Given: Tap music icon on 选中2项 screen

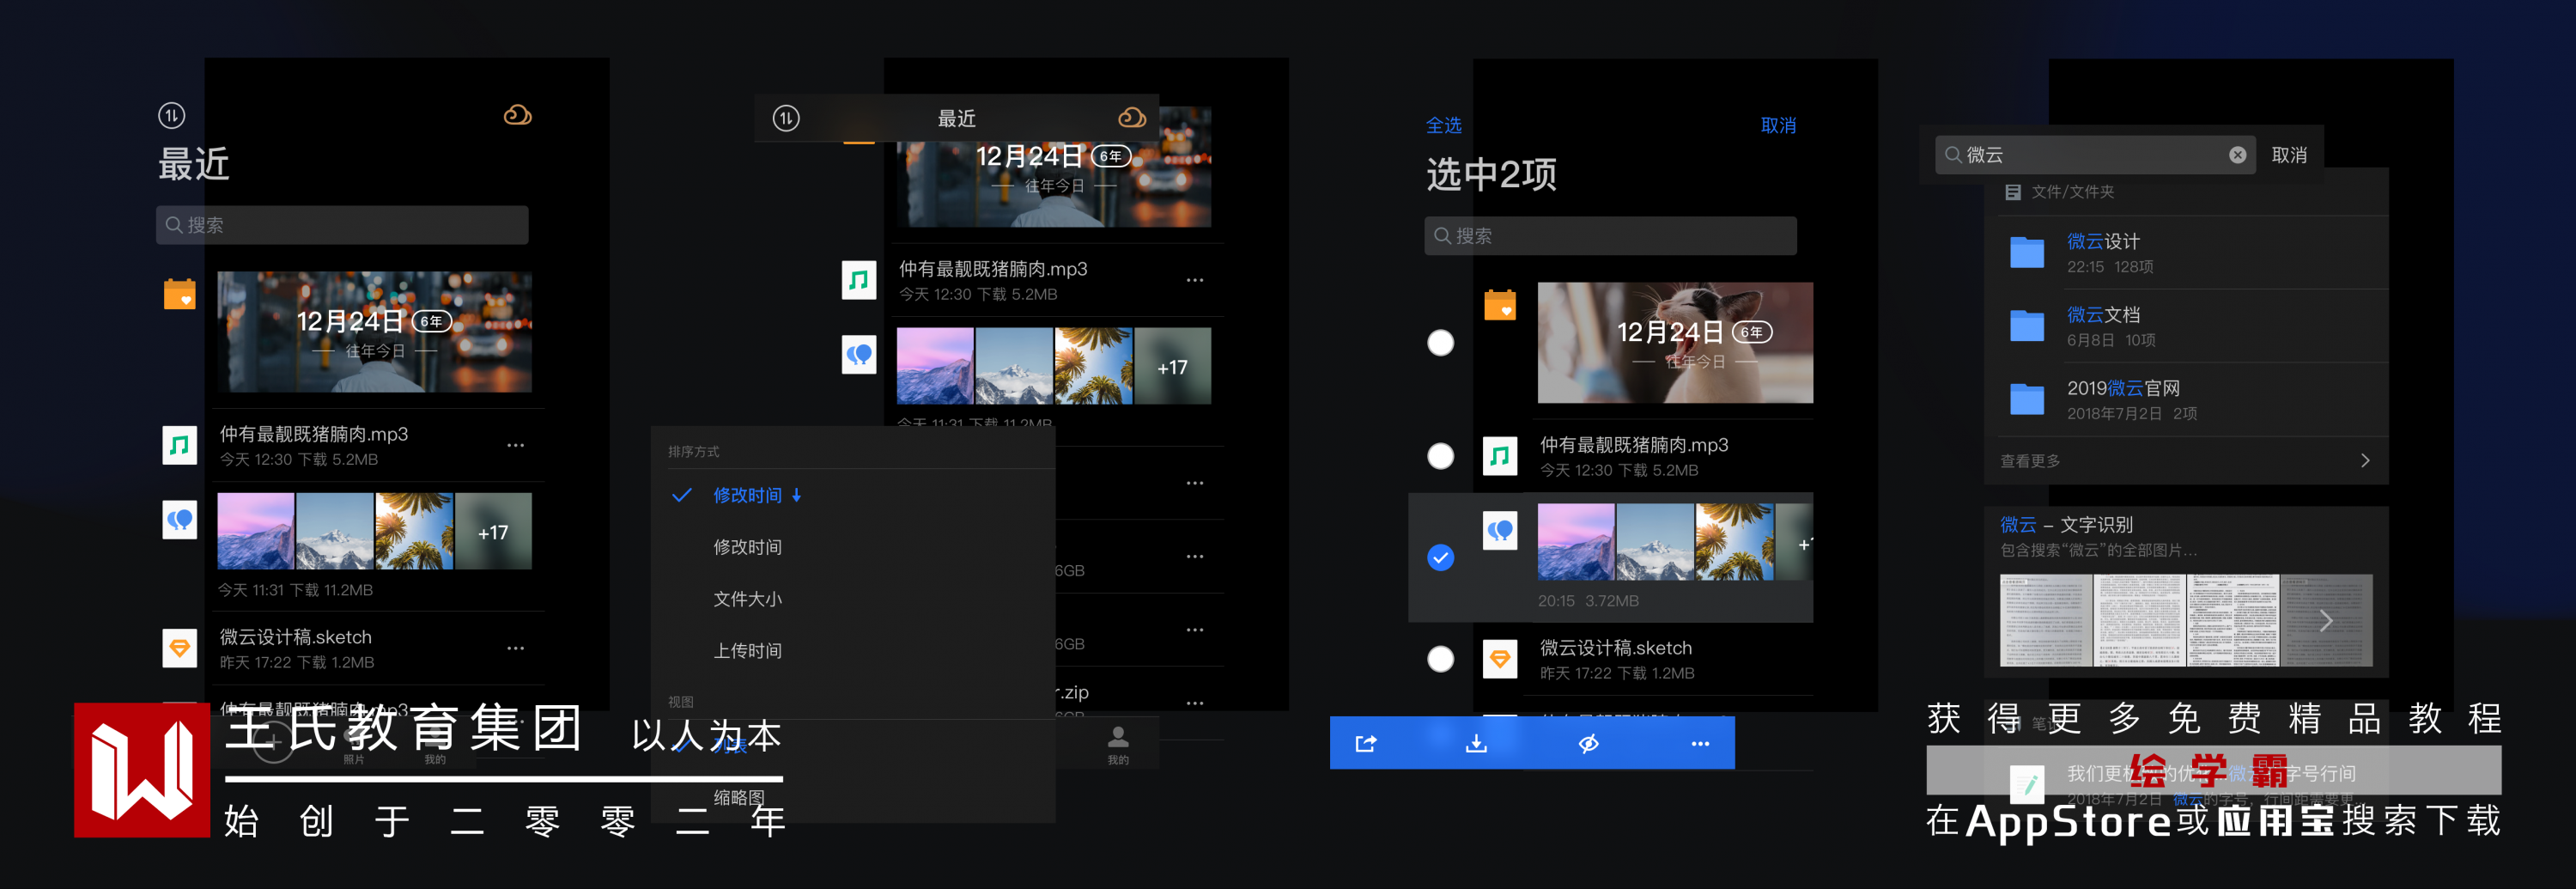Looking at the screenshot, I should pos(1500,456).
